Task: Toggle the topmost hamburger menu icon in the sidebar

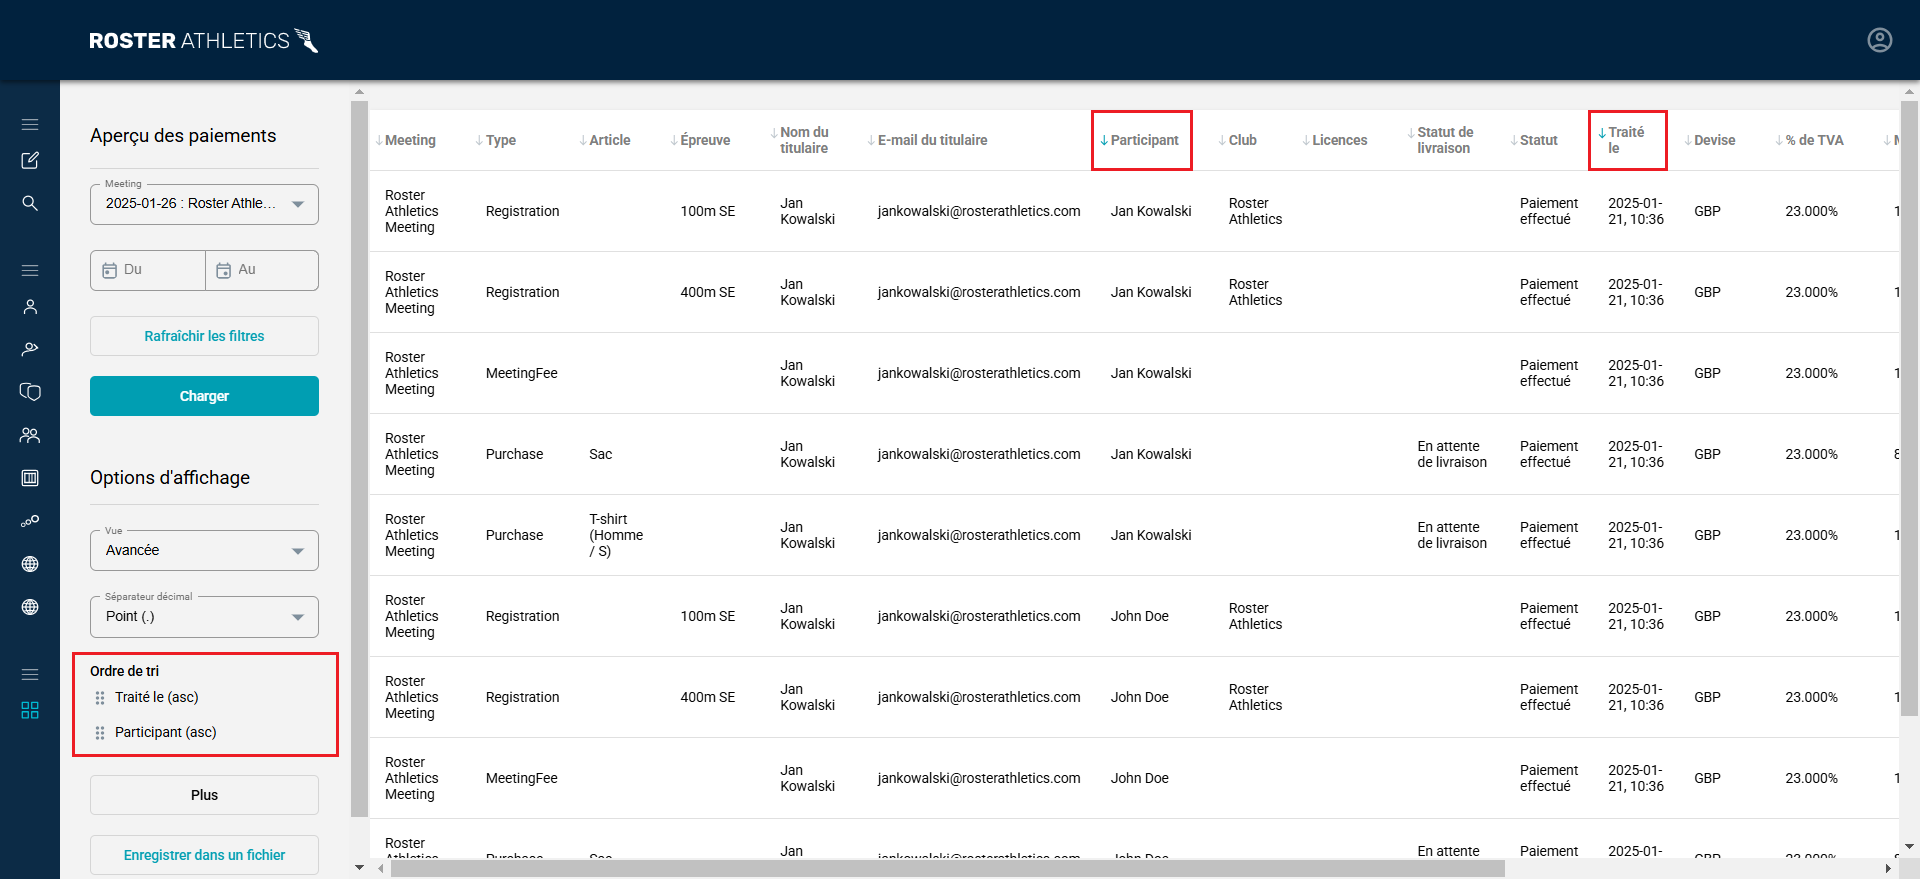Action: coord(30,125)
